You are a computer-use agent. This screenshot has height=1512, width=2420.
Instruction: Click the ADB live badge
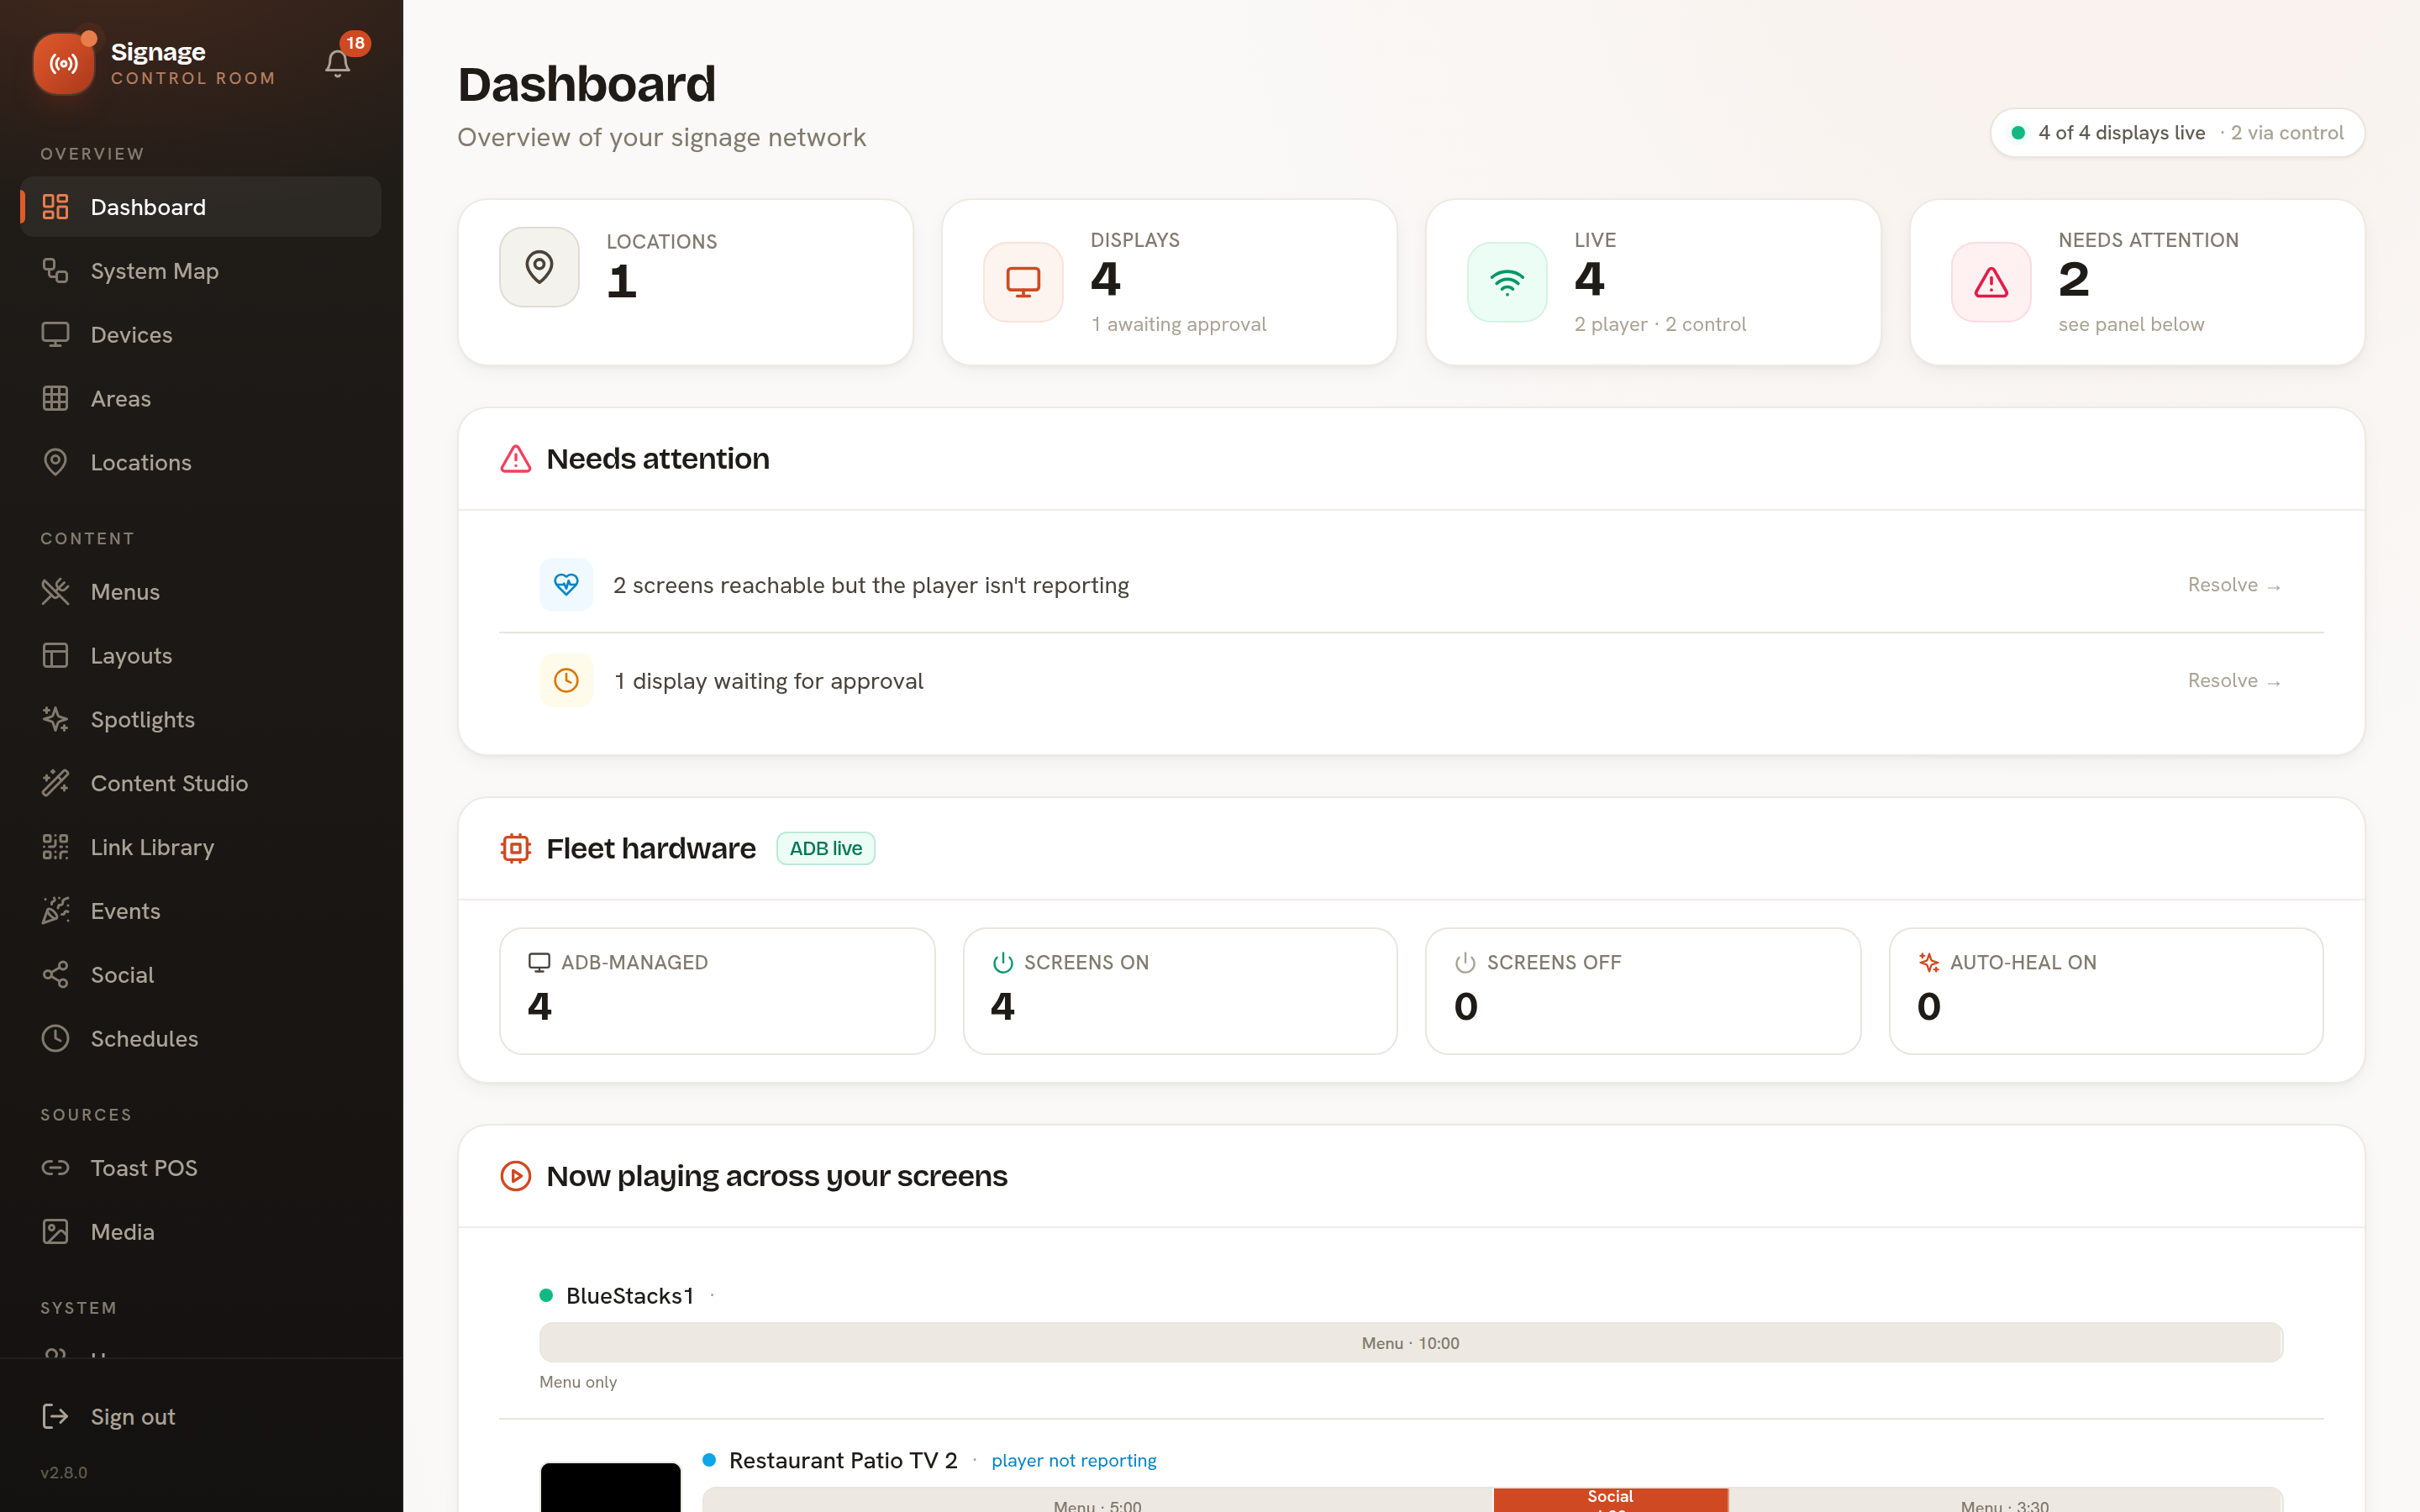pos(826,848)
